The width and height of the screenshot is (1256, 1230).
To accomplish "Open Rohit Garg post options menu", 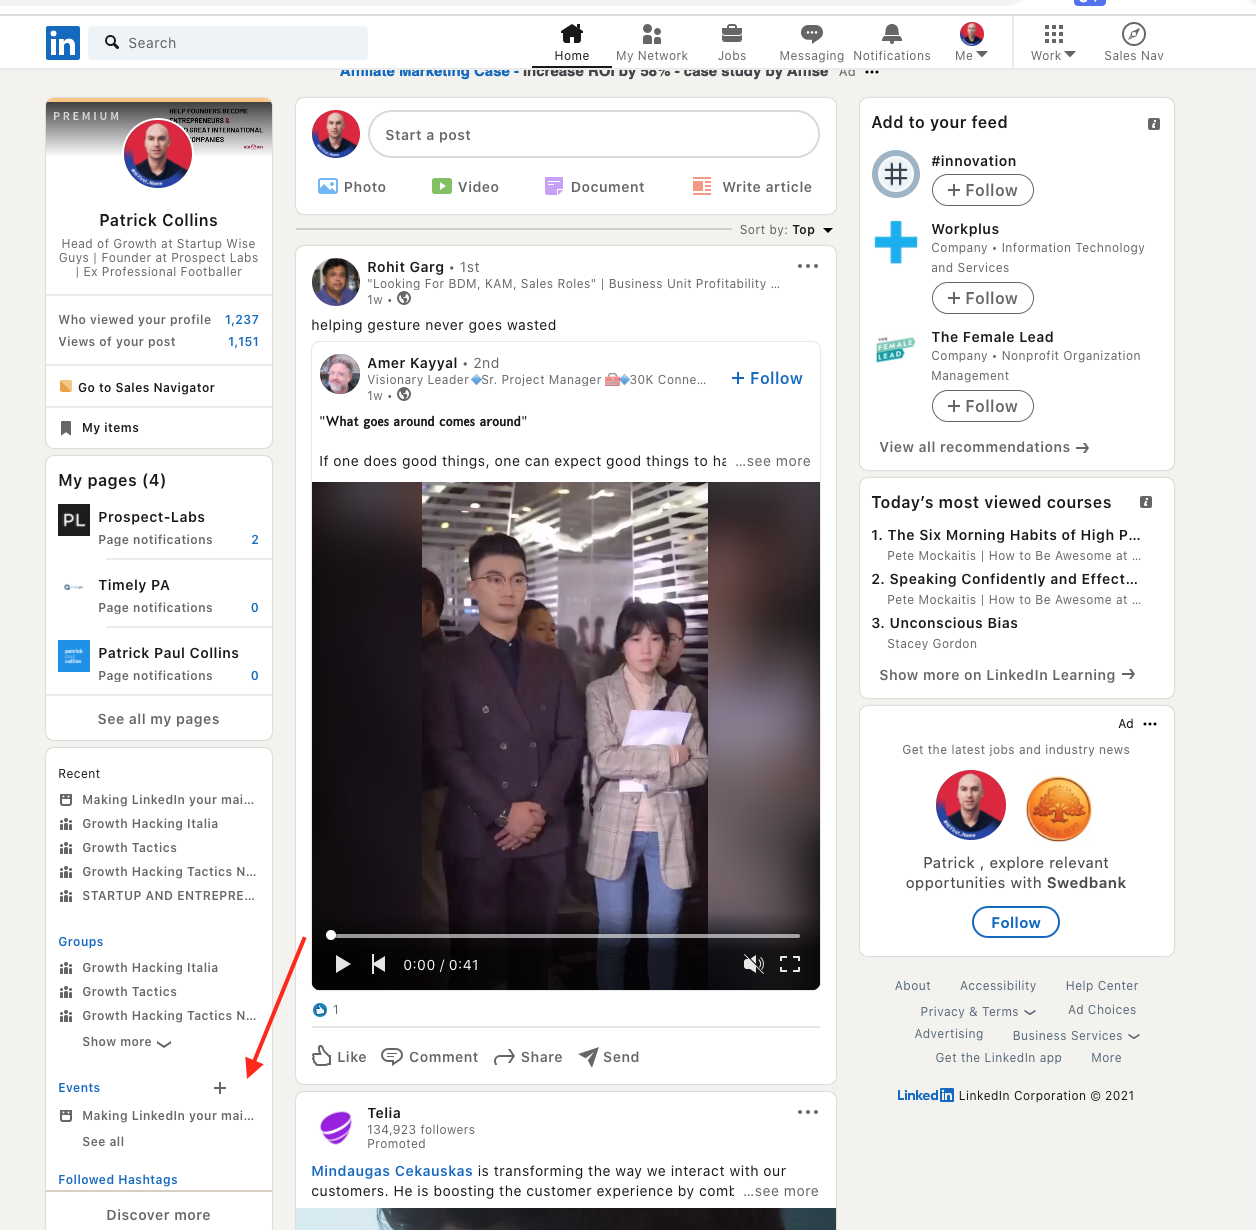I will pyautogui.click(x=808, y=266).
